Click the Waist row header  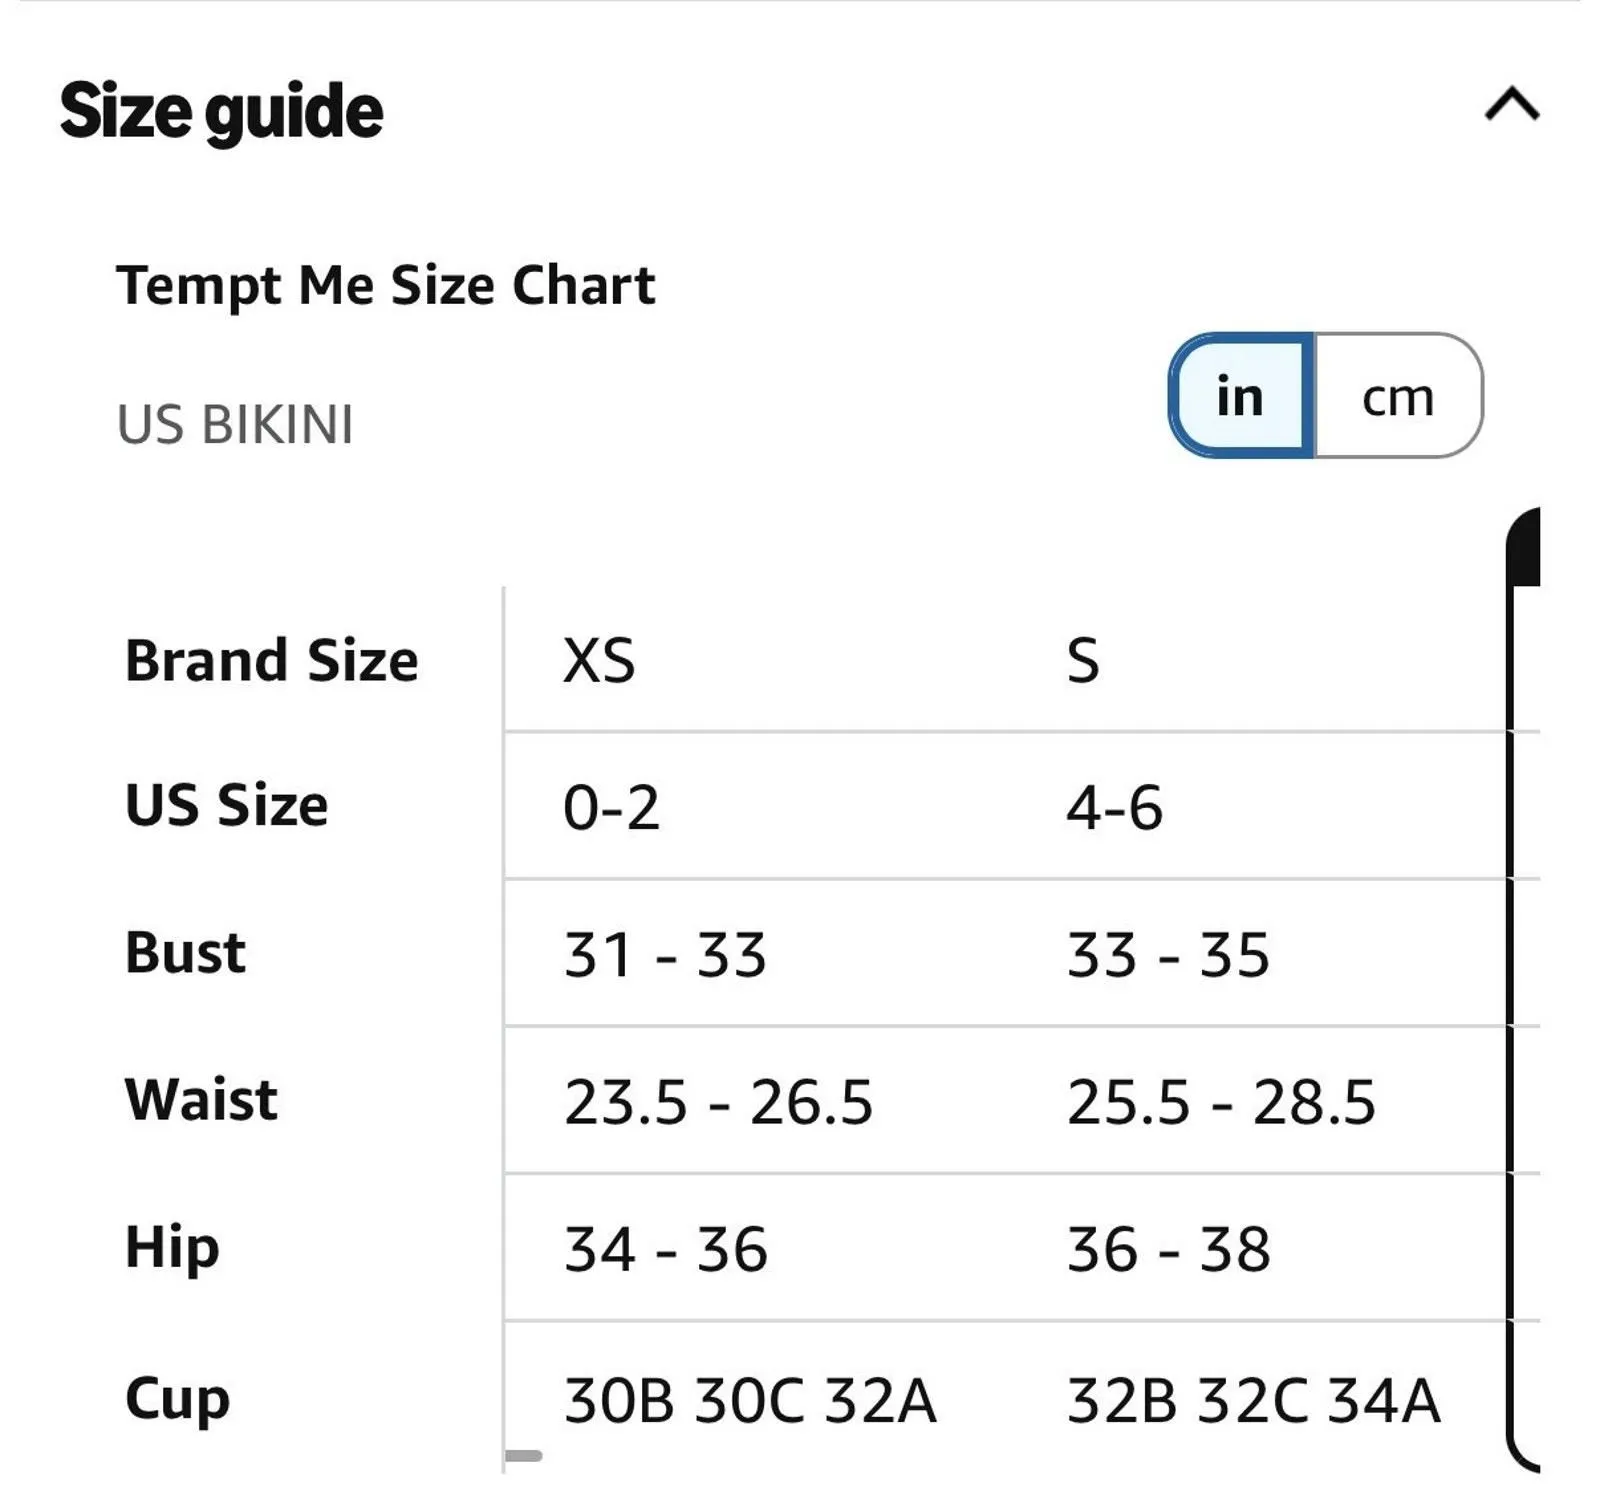(201, 1099)
